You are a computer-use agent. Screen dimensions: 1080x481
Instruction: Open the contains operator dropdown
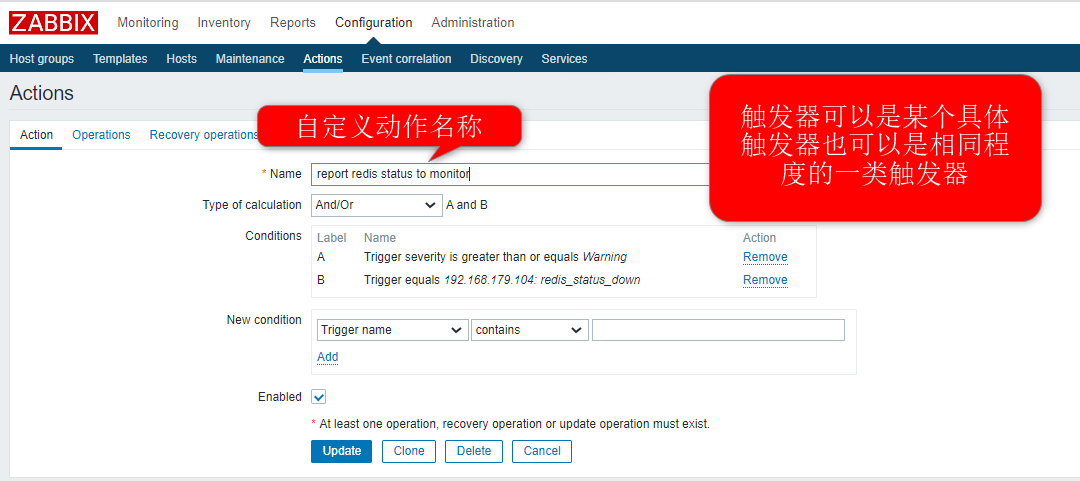tap(530, 330)
